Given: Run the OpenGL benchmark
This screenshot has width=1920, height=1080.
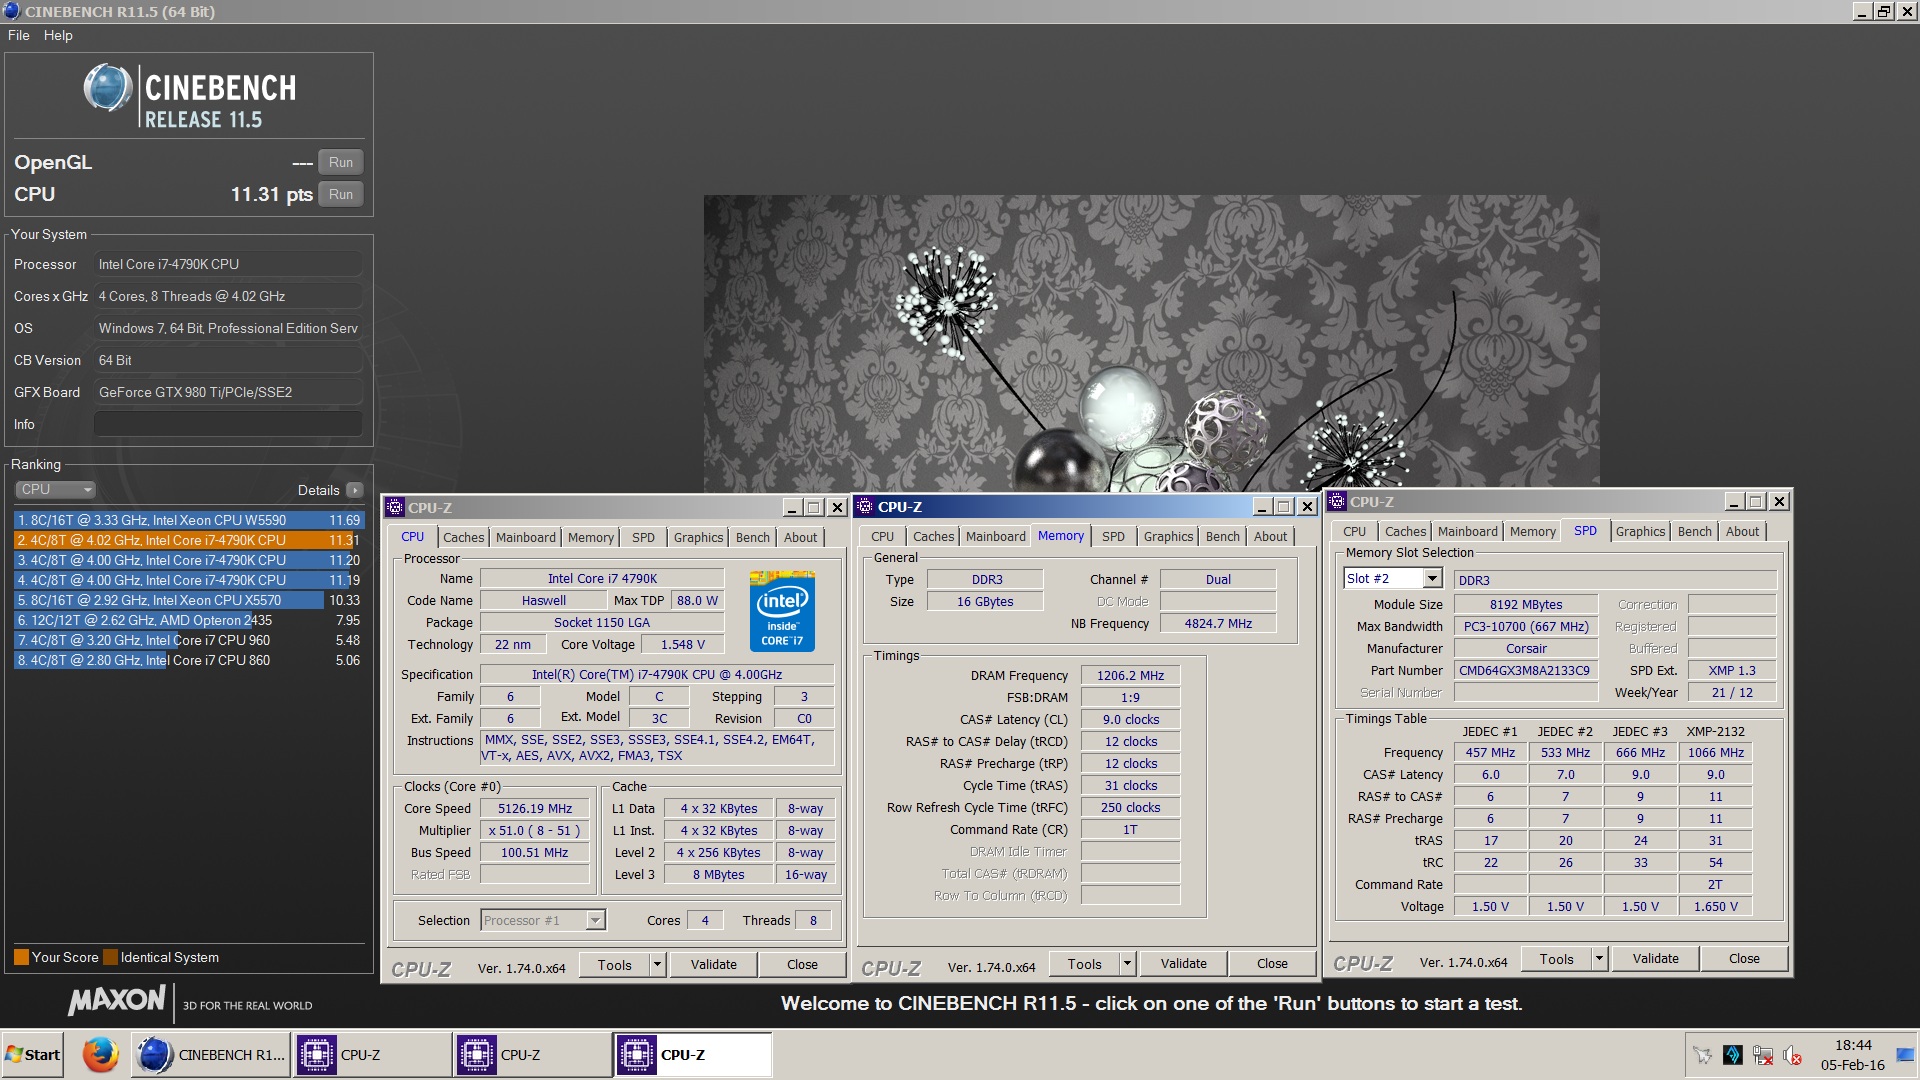Looking at the screenshot, I should [341, 162].
